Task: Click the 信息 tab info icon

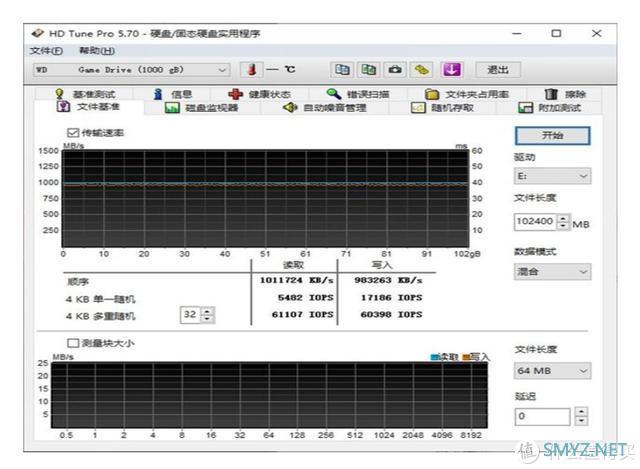Action: click(x=158, y=94)
